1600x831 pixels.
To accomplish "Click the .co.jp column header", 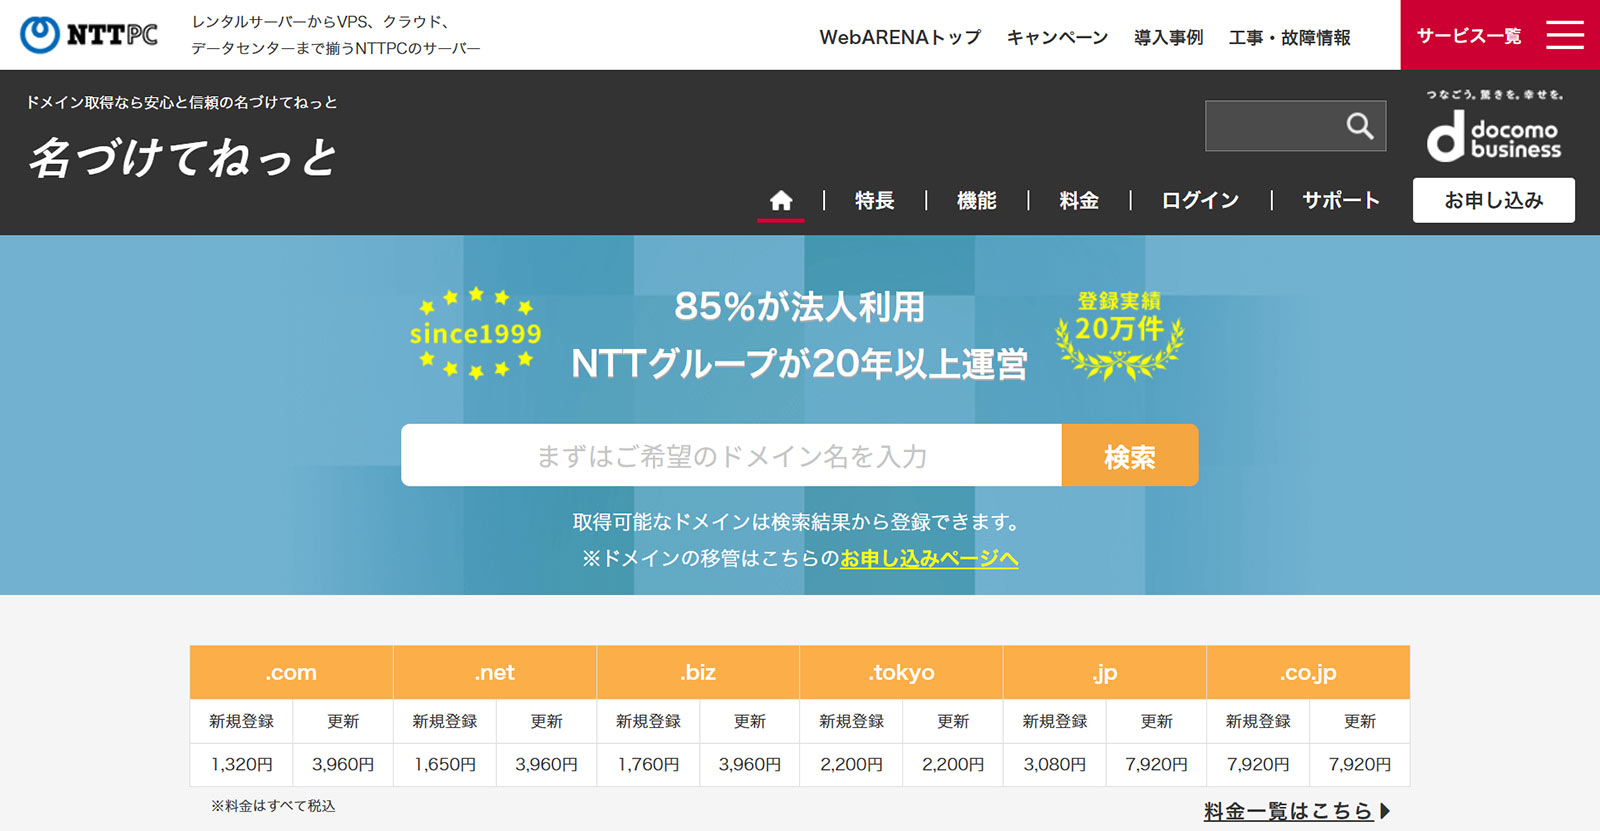I will 1308,672.
